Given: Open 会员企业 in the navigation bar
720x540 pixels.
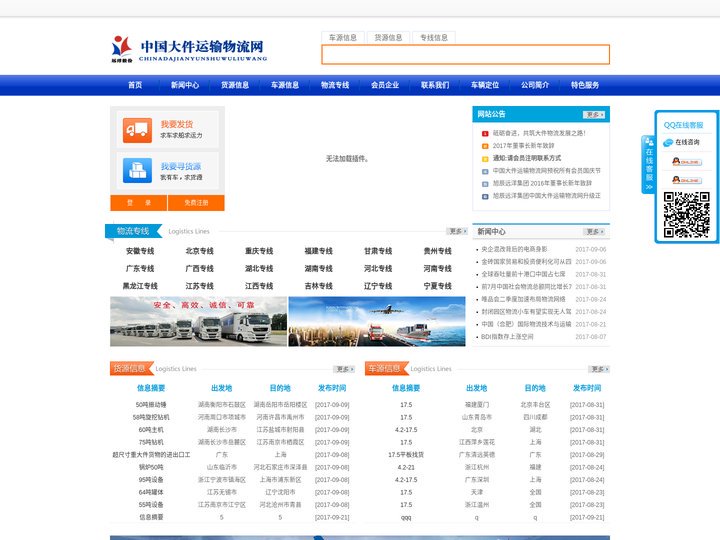Looking at the screenshot, I should 385,85.
